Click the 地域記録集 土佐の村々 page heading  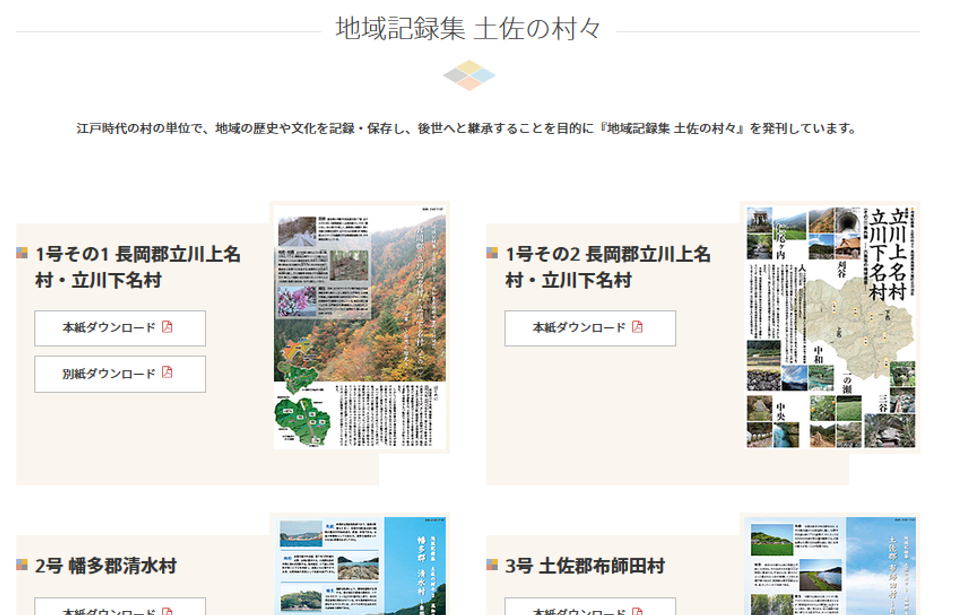pos(468,28)
